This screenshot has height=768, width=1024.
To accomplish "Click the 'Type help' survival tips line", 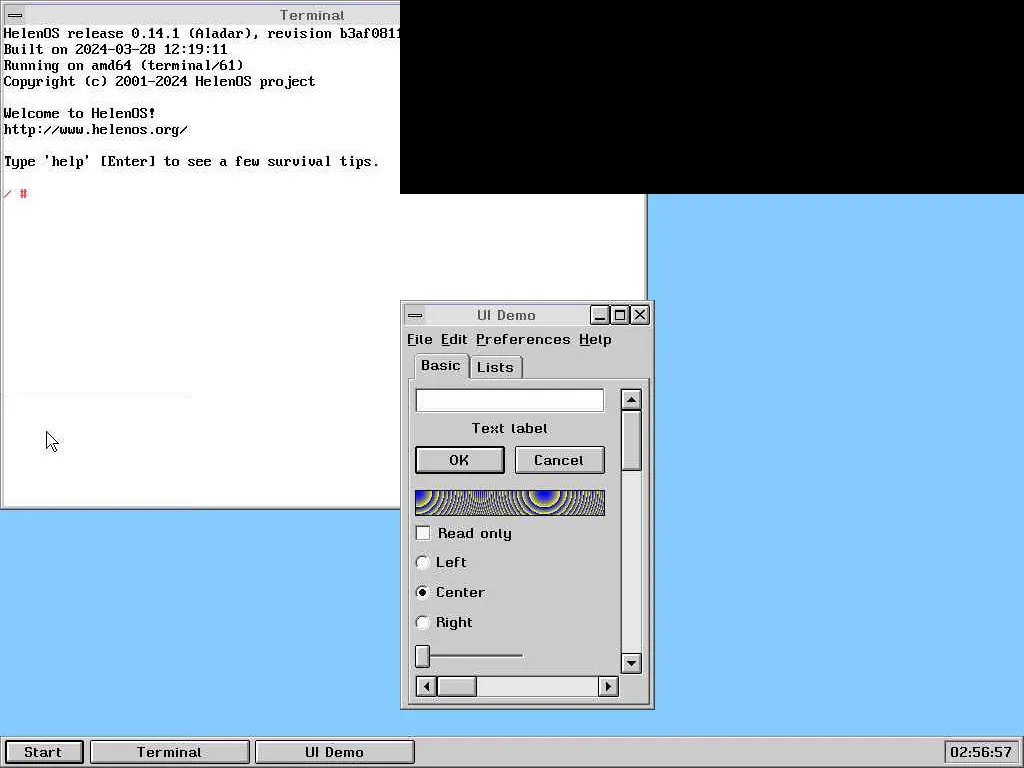I will (191, 161).
